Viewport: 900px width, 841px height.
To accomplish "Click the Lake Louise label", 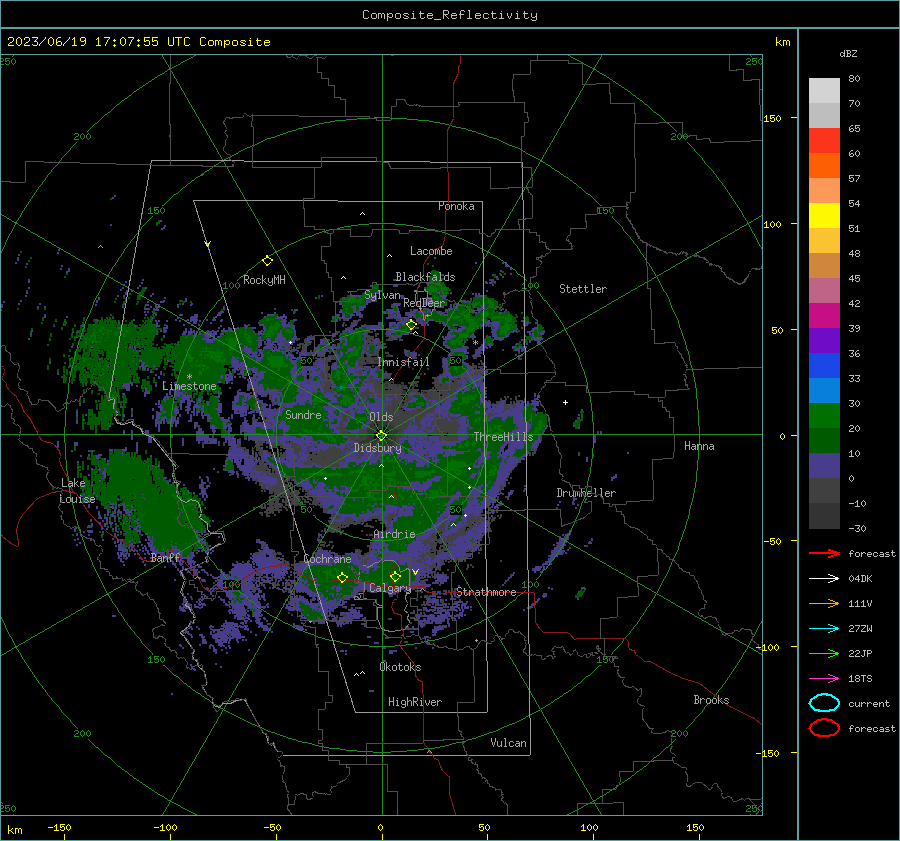I will 77,491.
